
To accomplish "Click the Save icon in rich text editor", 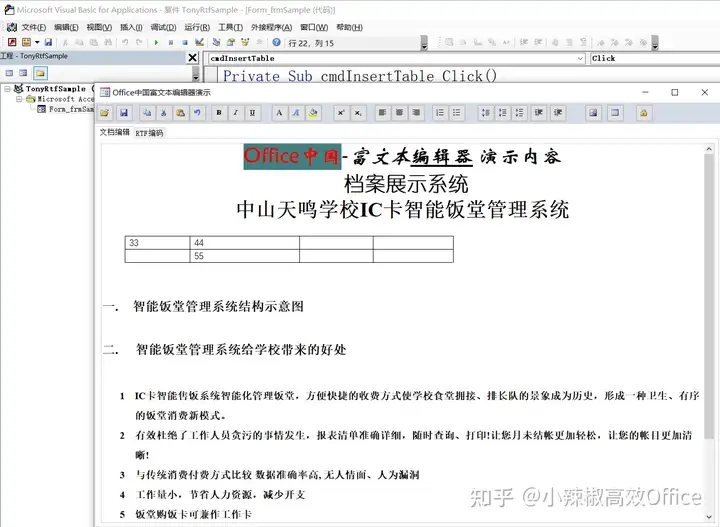I will [x=124, y=113].
